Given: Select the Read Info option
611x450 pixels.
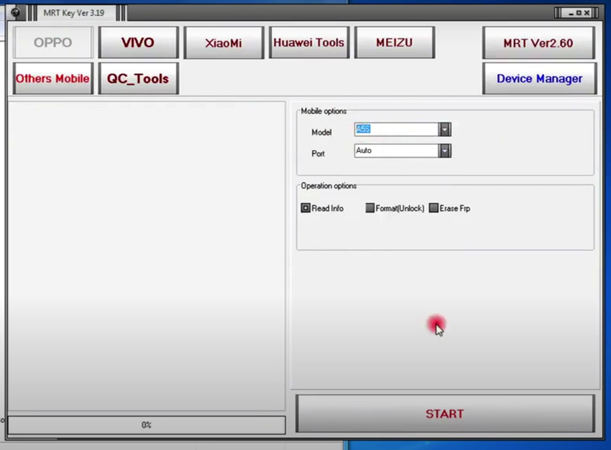Looking at the screenshot, I should click(306, 208).
